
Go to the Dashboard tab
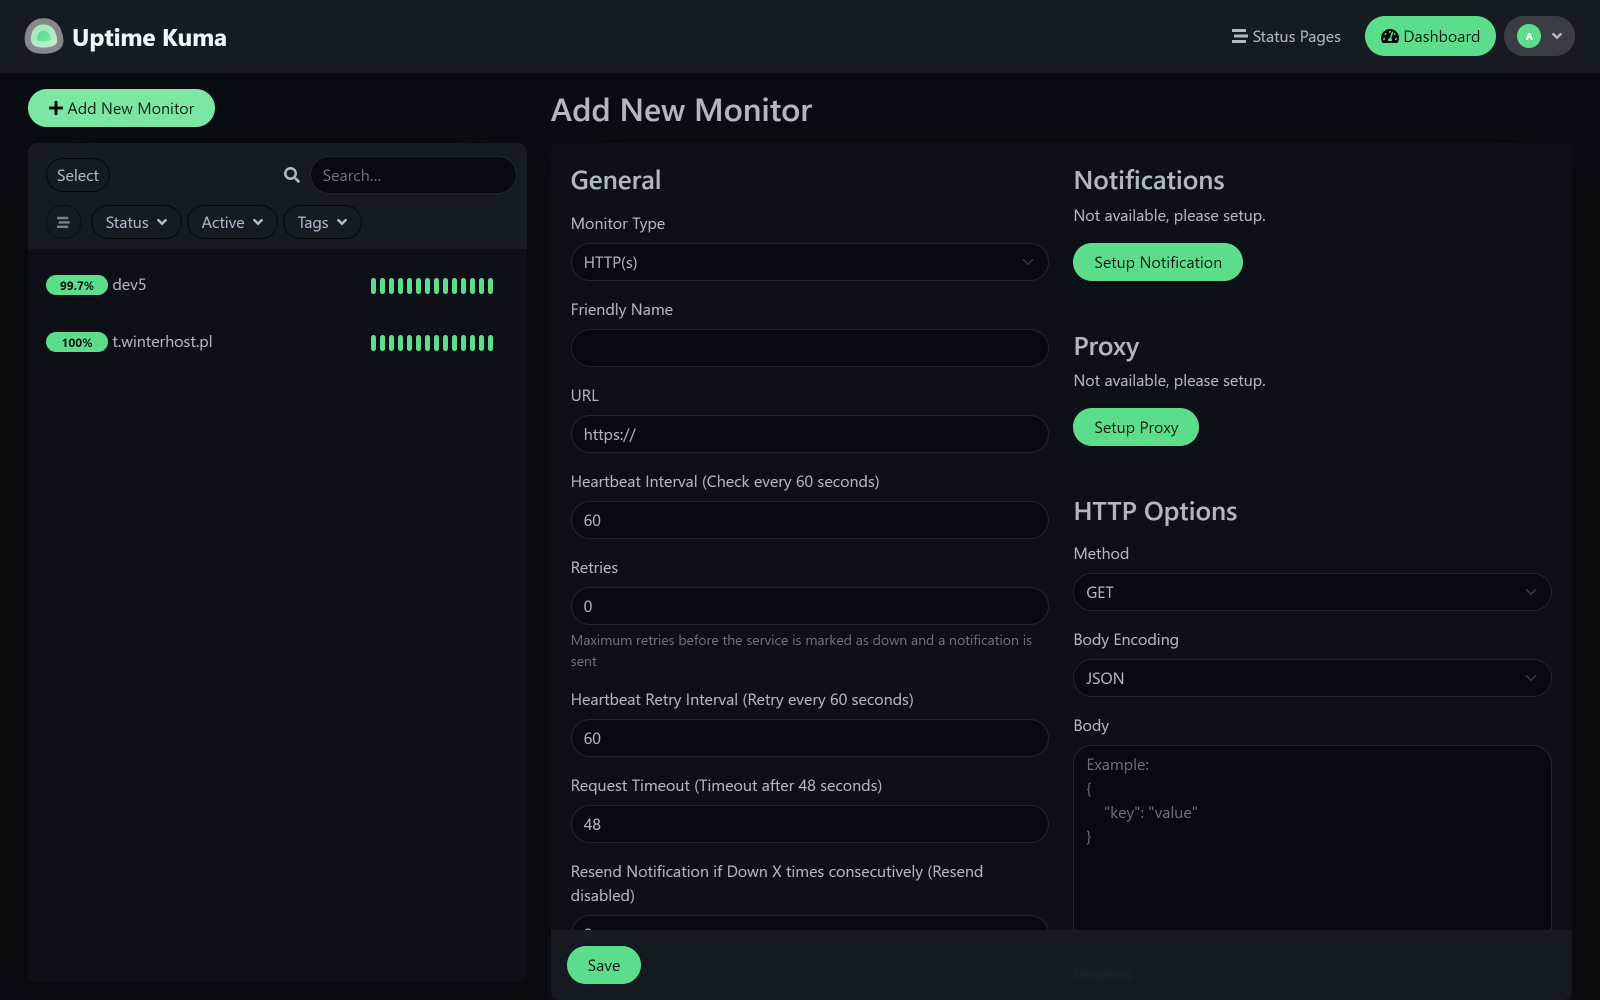point(1430,36)
